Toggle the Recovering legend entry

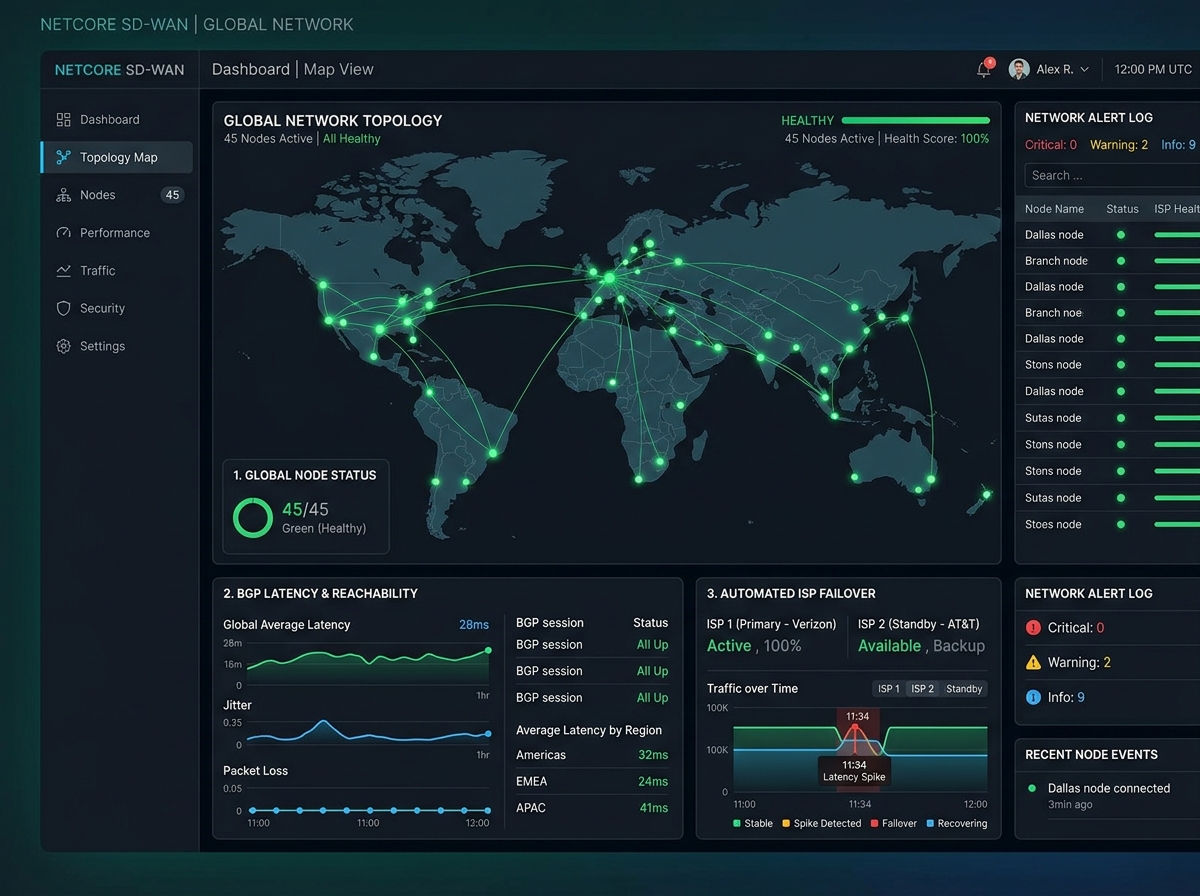click(x=956, y=824)
